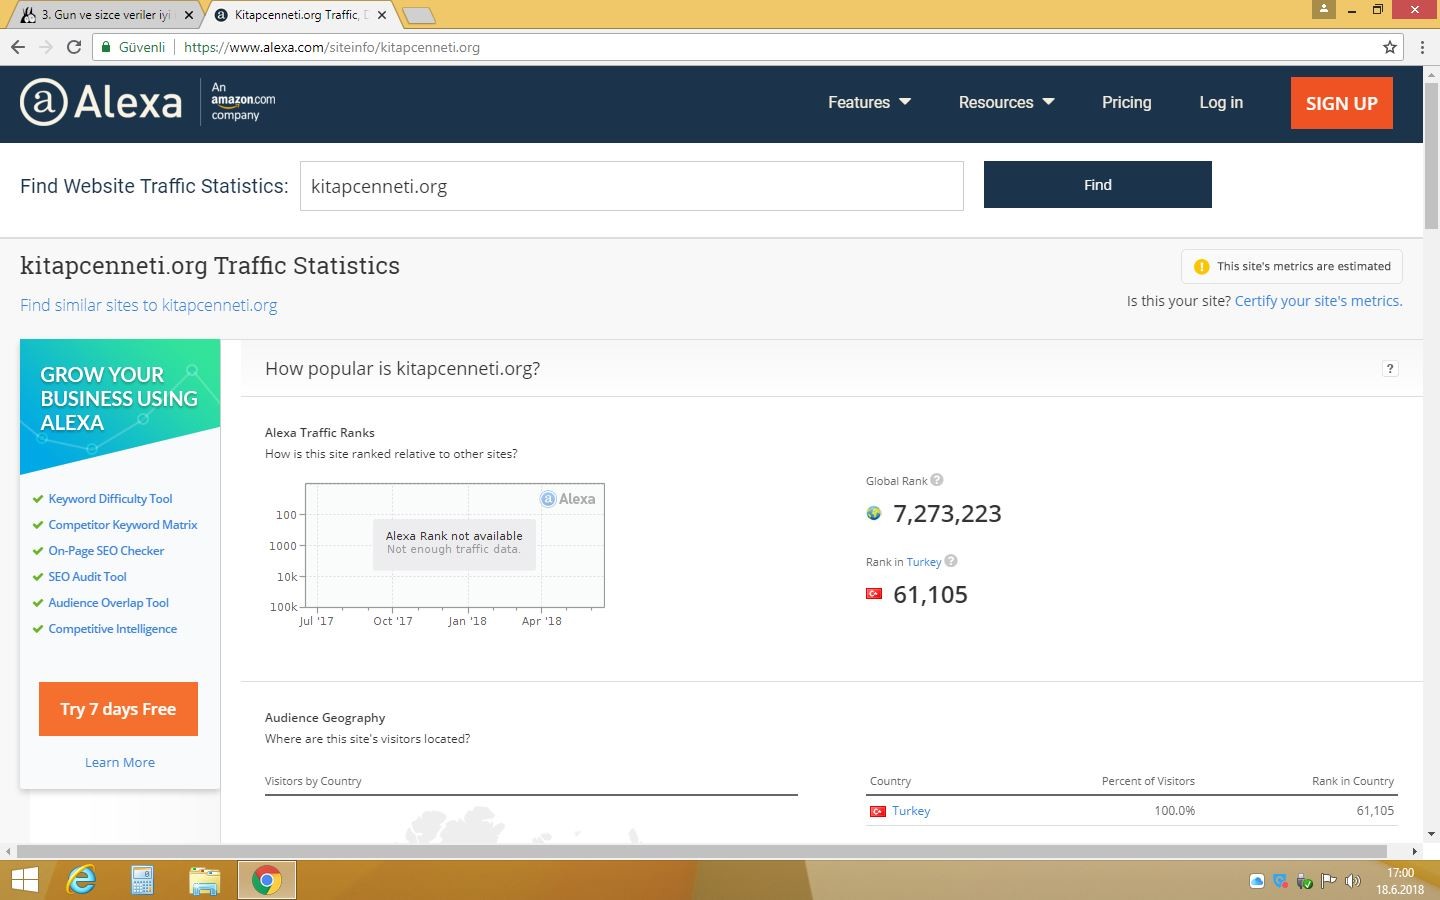Click the browser address bar URL

click(332, 47)
